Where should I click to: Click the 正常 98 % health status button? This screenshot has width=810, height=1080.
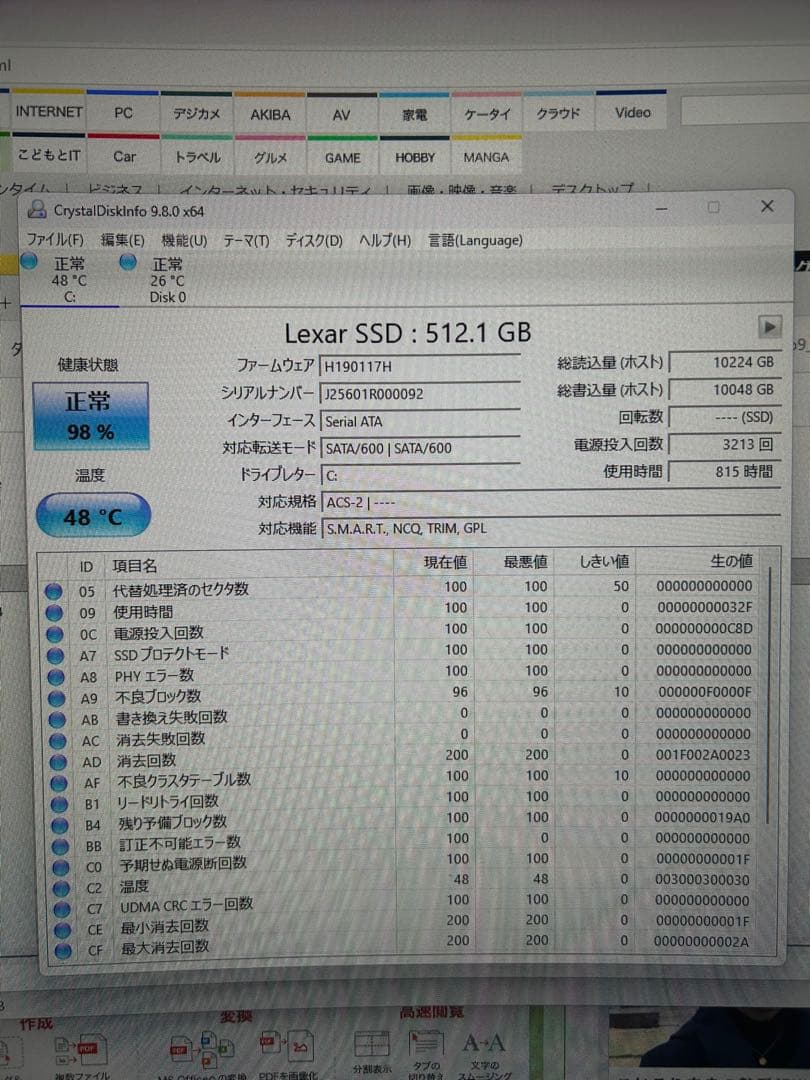pos(90,416)
